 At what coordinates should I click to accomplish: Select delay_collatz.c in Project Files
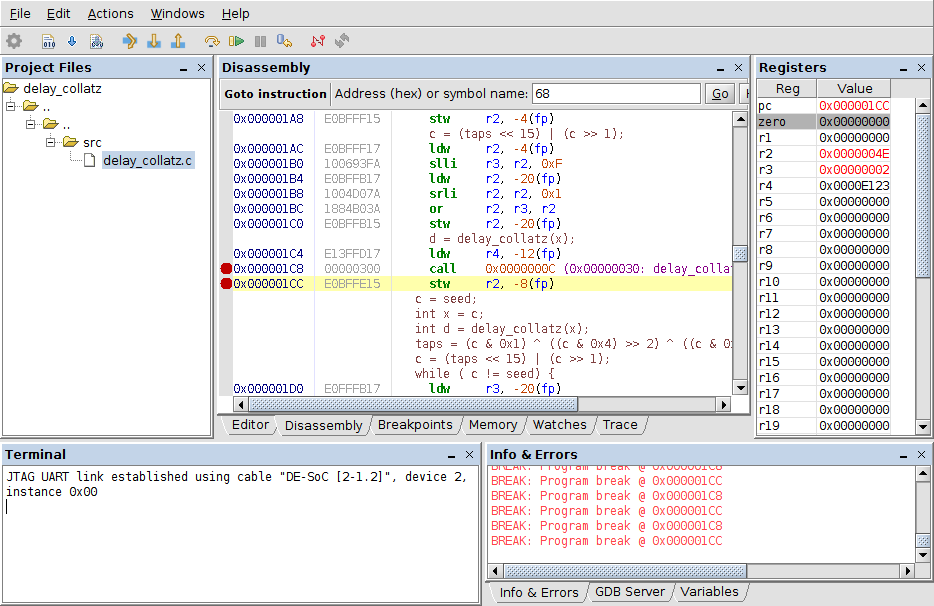pos(148,160)
